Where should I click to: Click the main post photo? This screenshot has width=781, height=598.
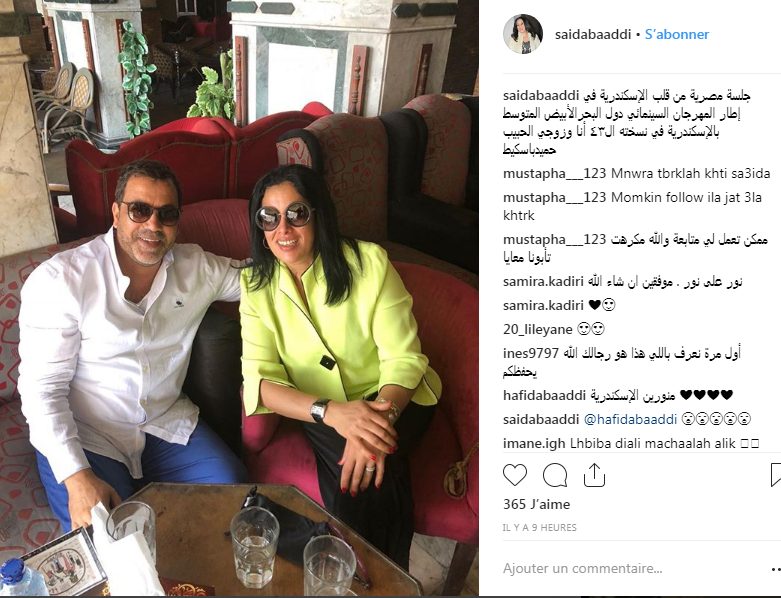239,298
